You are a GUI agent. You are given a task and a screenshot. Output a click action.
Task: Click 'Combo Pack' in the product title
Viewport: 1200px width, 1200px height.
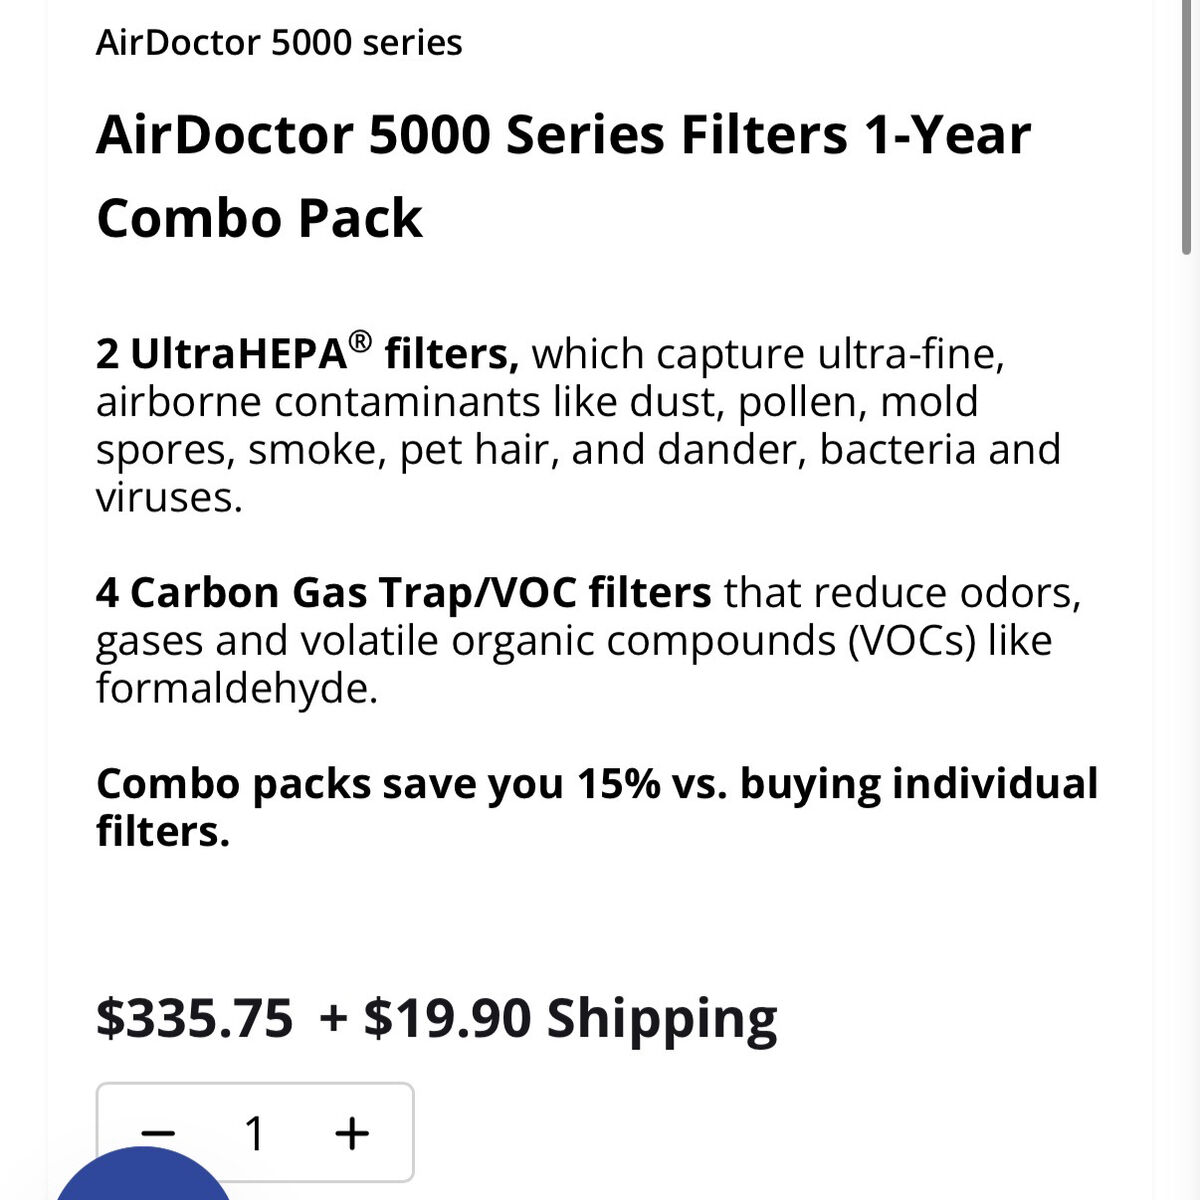(x=260, y=219)
